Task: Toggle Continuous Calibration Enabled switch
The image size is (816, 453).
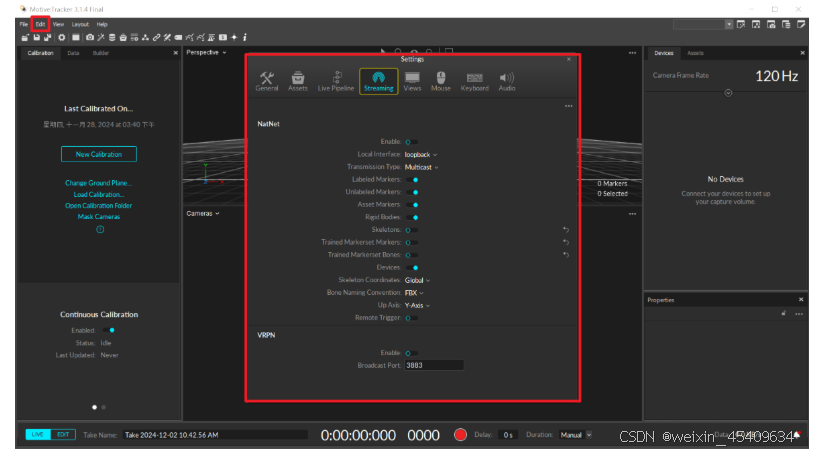Action: point(109,330)
